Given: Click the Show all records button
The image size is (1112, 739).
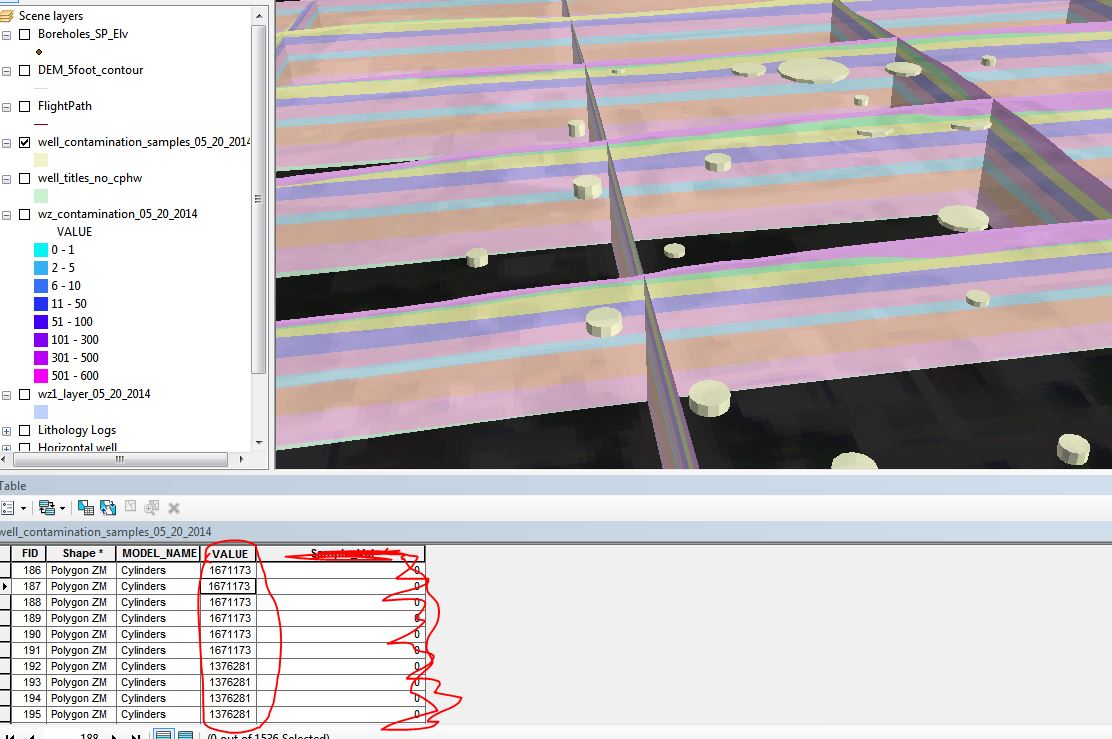Looking at the screenshot, I should [x=163, y=735].
